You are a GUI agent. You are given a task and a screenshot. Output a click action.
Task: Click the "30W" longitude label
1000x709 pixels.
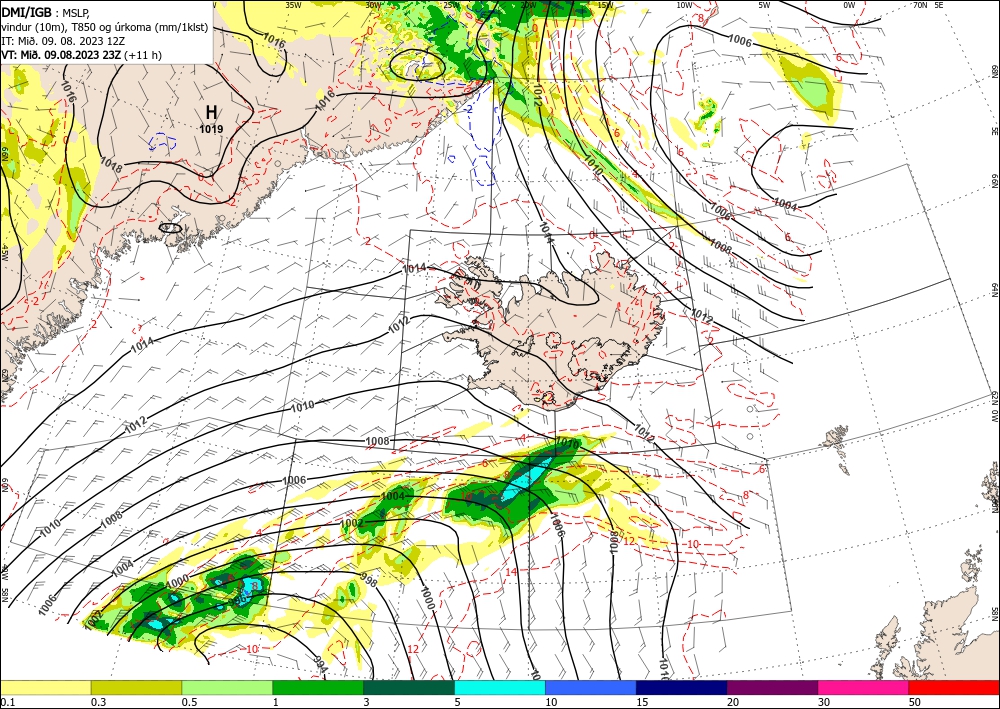373,5
